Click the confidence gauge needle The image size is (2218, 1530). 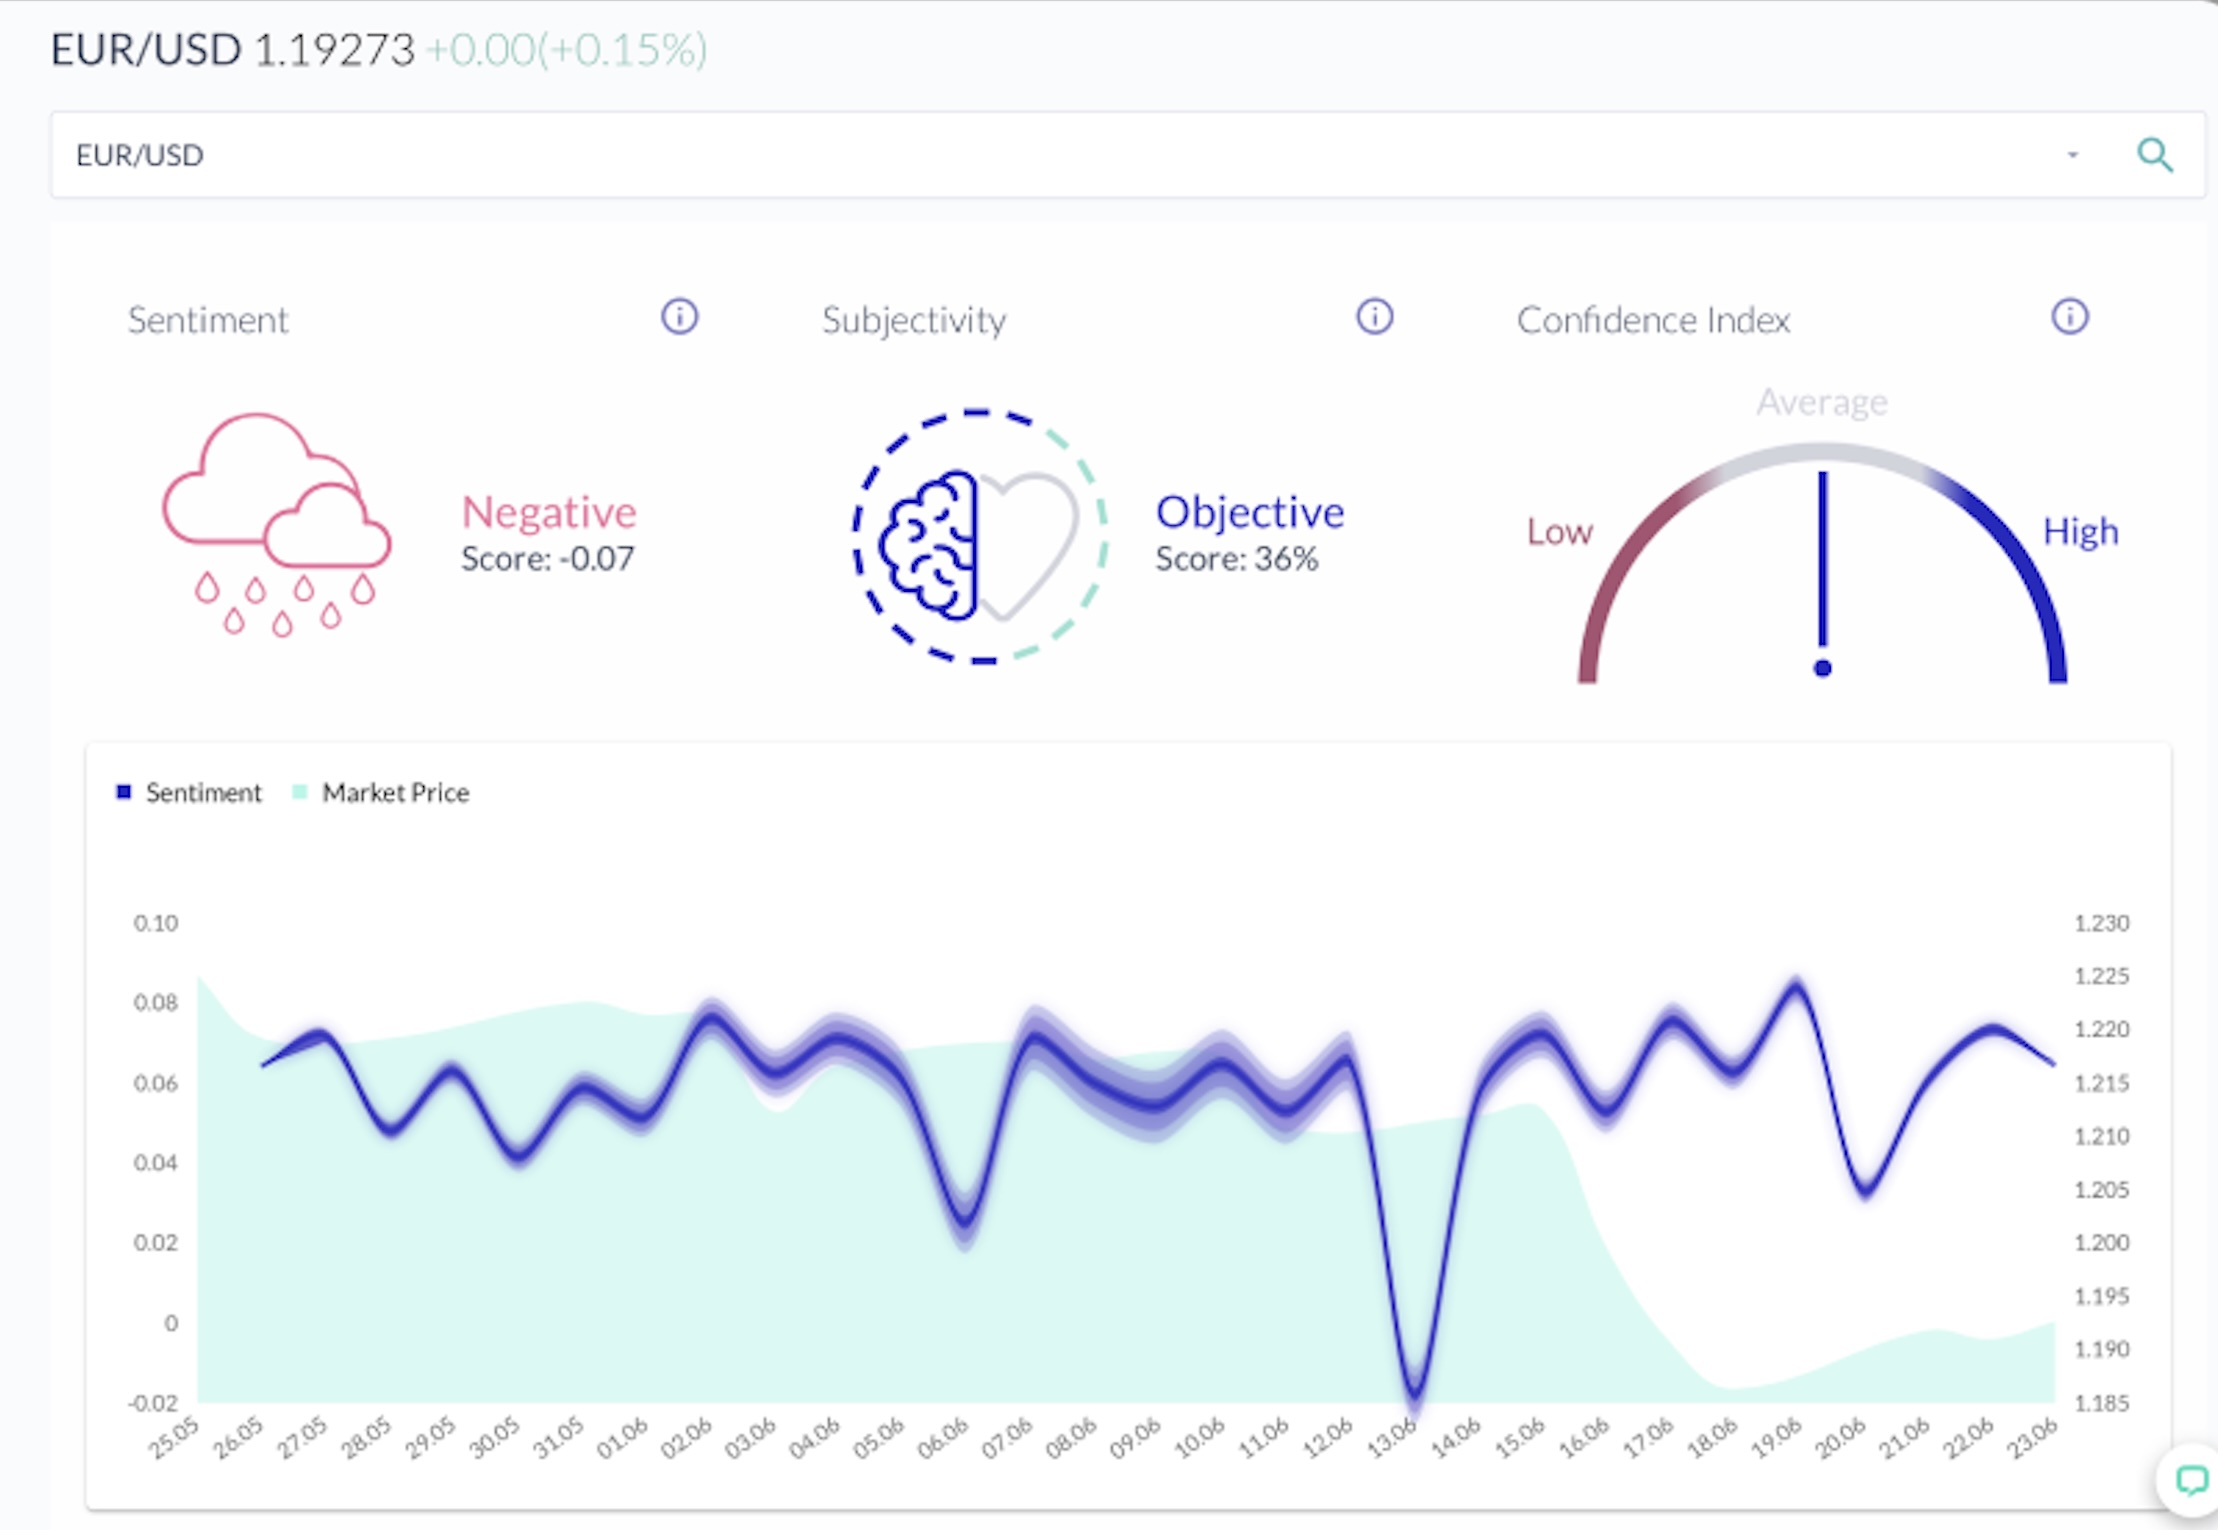click(x=1822, y=573)
